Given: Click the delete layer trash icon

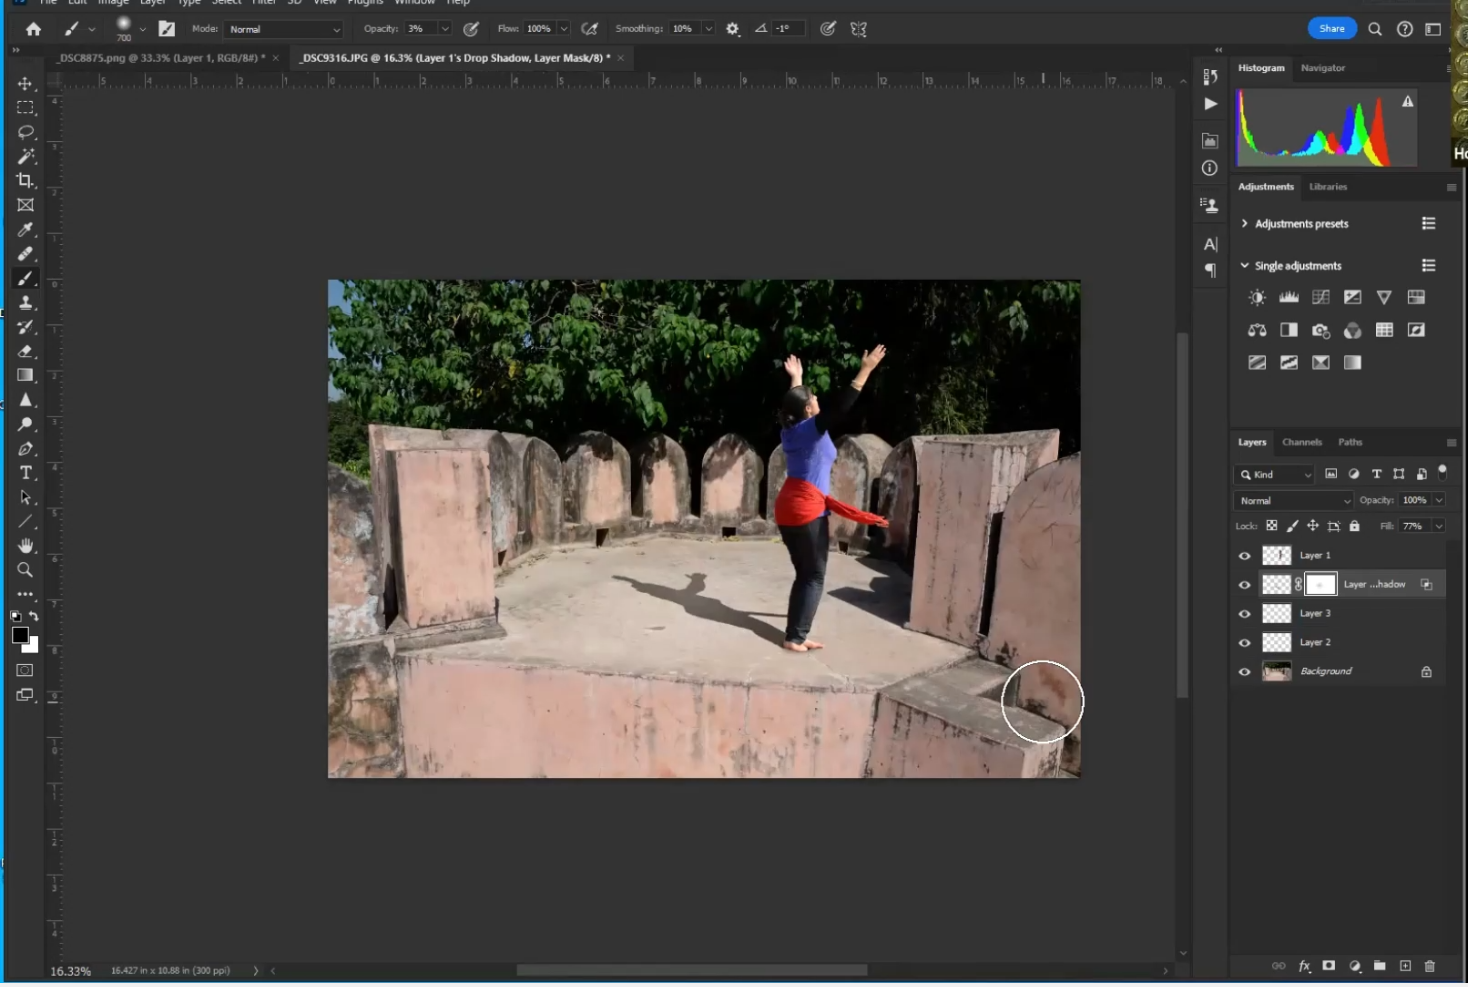Looking at the screenshot, I should pyautogui.click(x=1429, y=966).
